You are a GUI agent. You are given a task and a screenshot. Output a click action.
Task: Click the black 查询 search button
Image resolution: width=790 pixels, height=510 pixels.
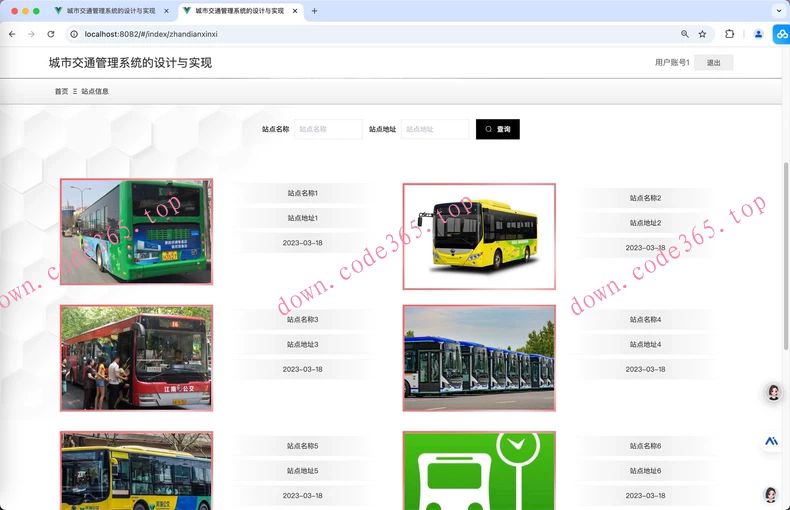[x=498, y=129]
